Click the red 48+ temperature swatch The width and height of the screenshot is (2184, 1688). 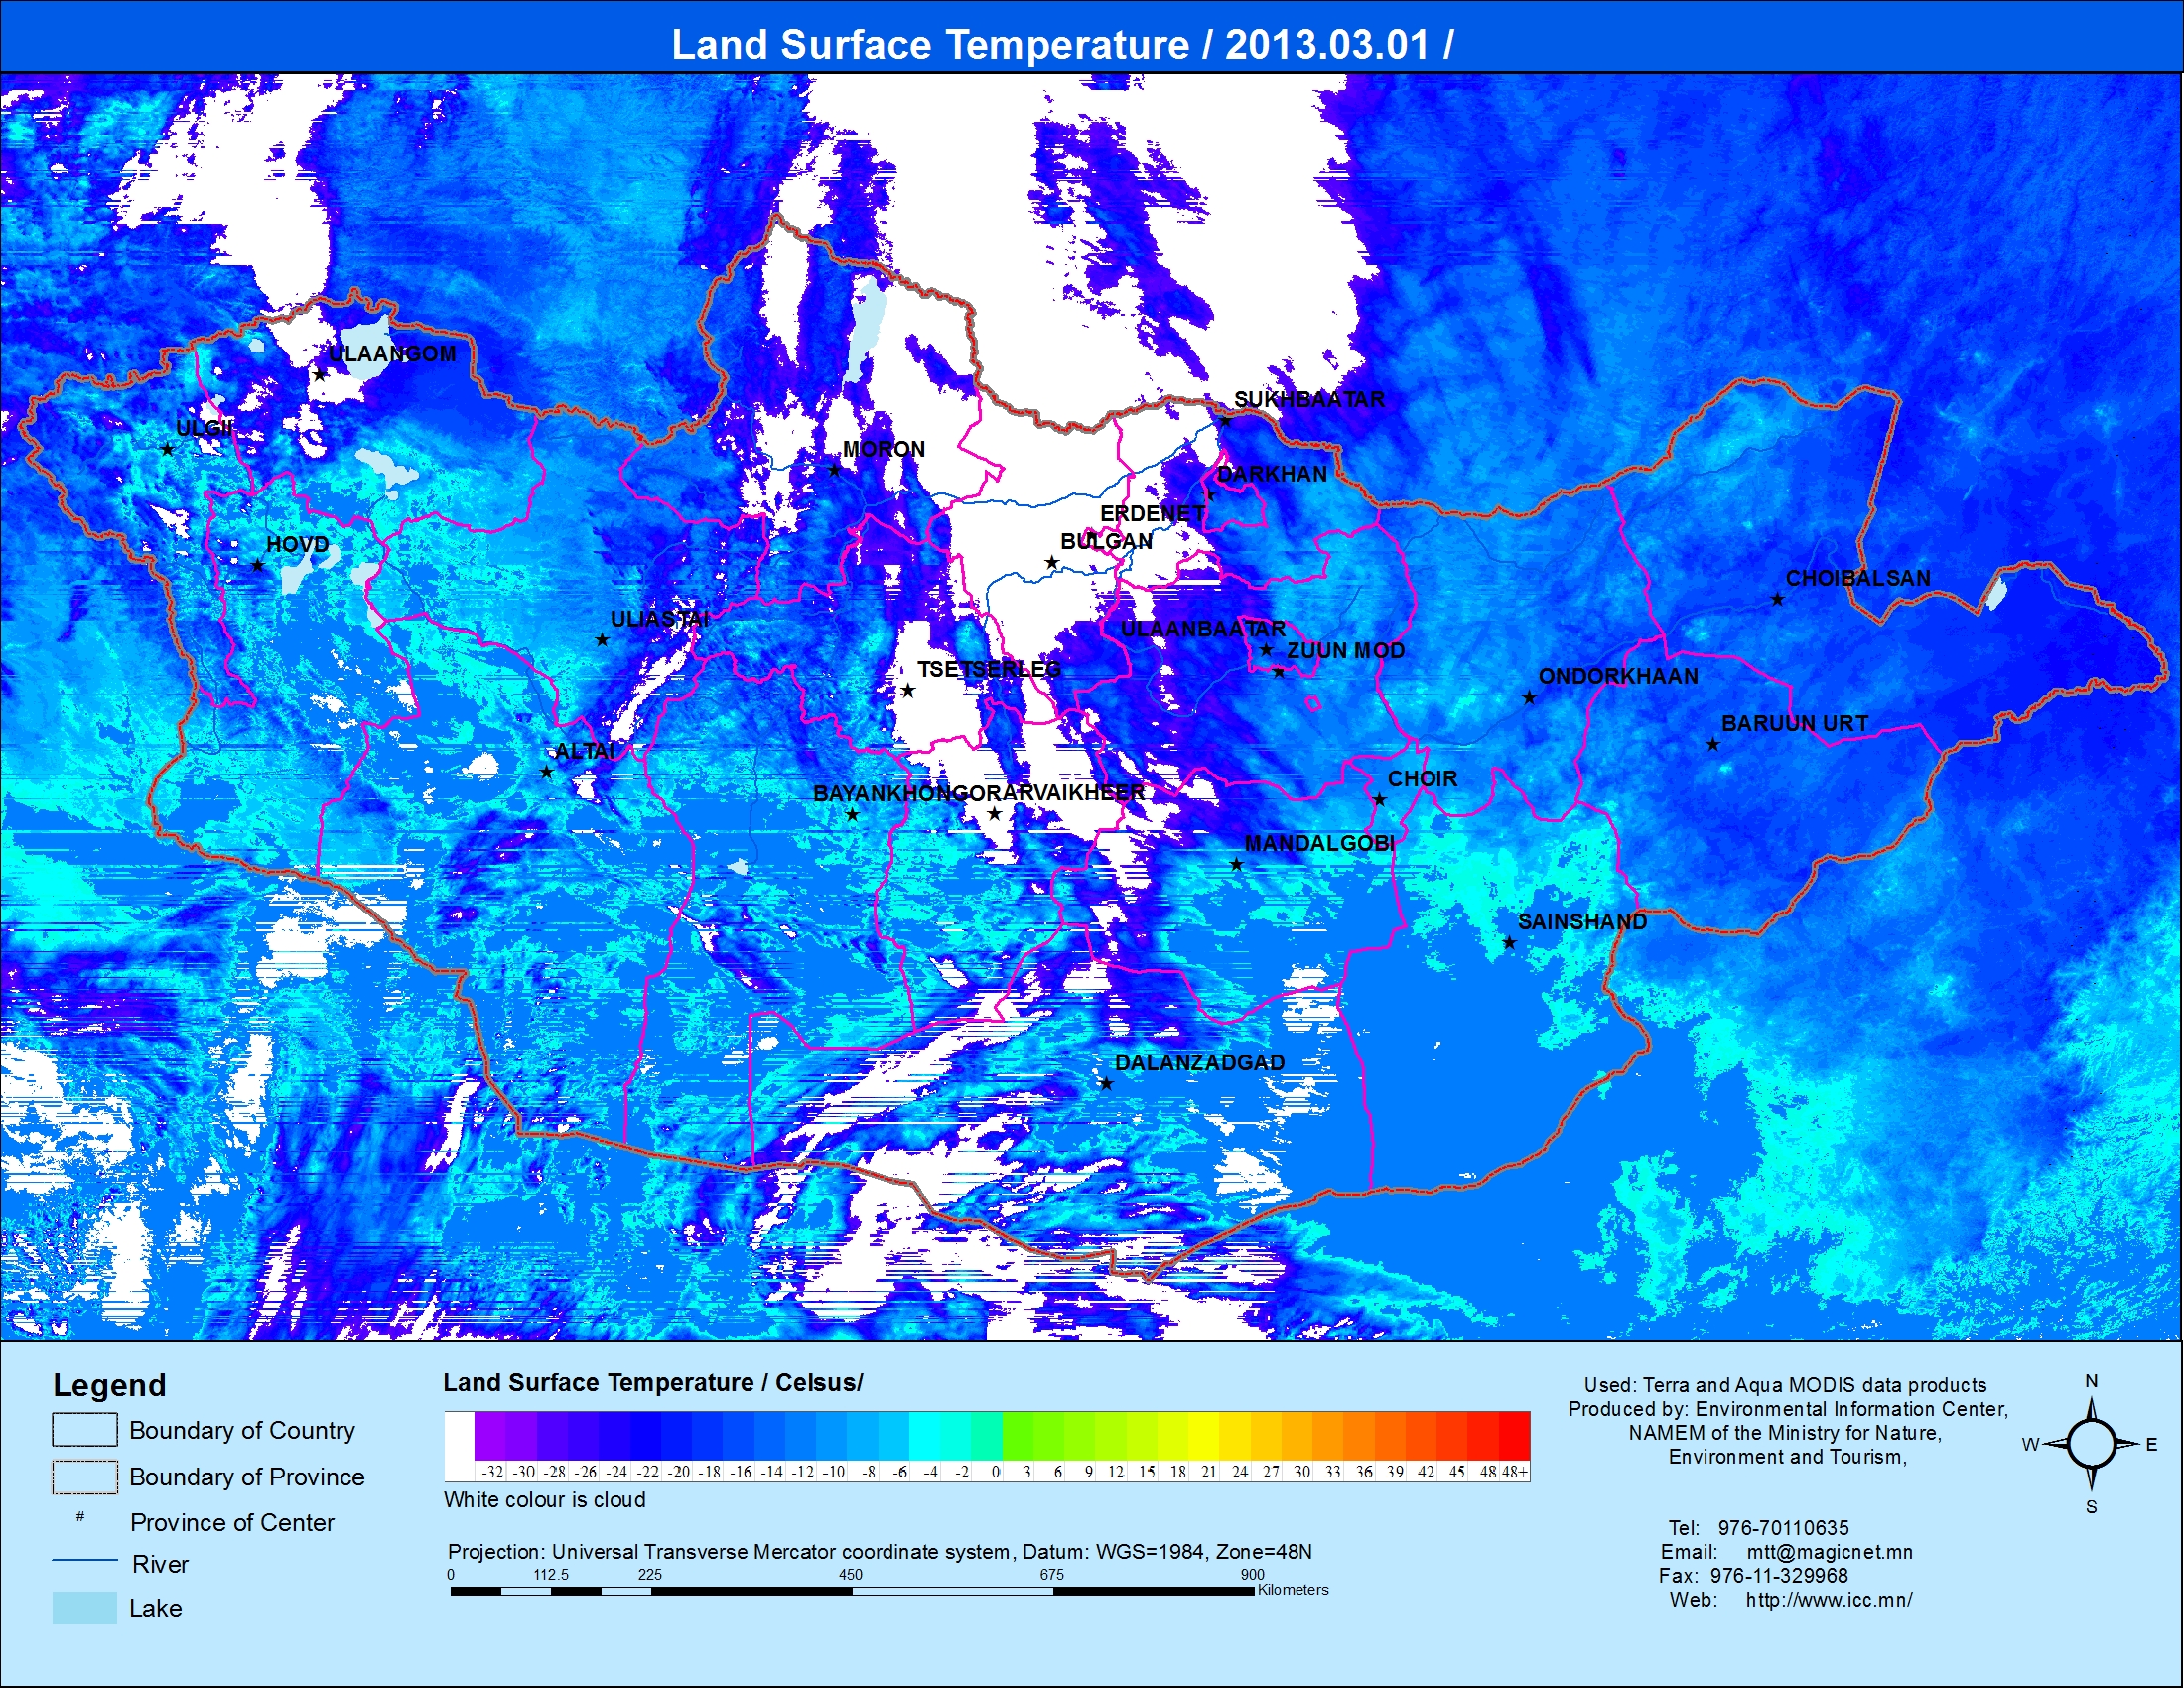click(1514, 1436)
